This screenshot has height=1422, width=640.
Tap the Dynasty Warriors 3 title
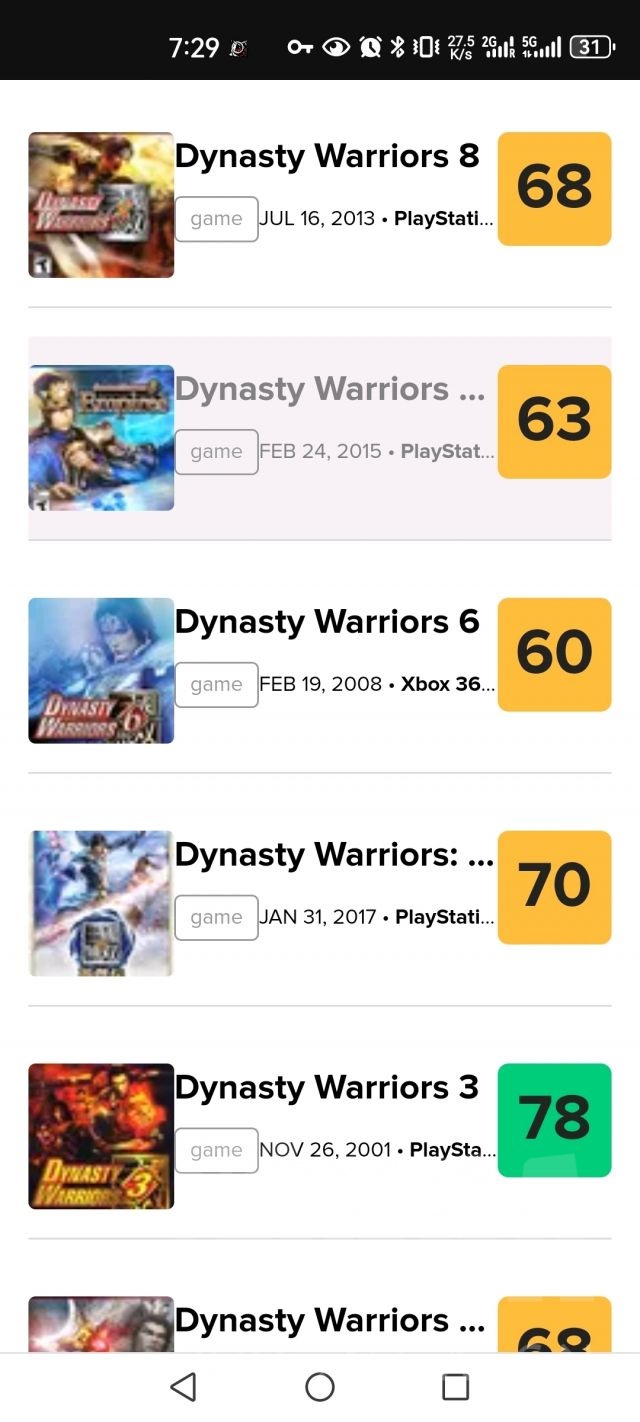[327, 1088]
